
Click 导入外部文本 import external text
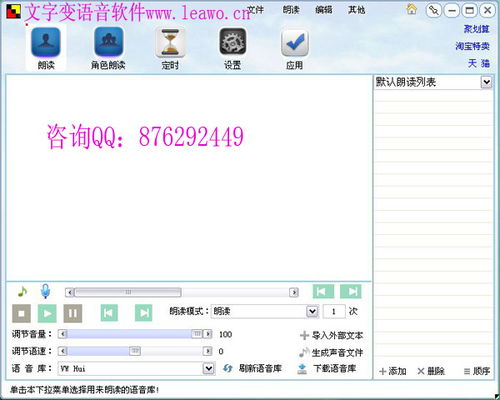coord(332,335)
